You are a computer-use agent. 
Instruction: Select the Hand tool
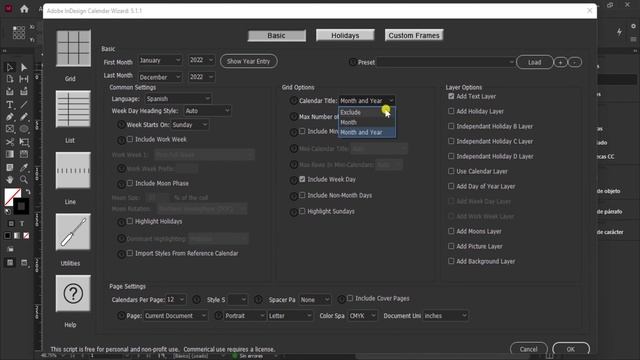[x=10, y=180]
